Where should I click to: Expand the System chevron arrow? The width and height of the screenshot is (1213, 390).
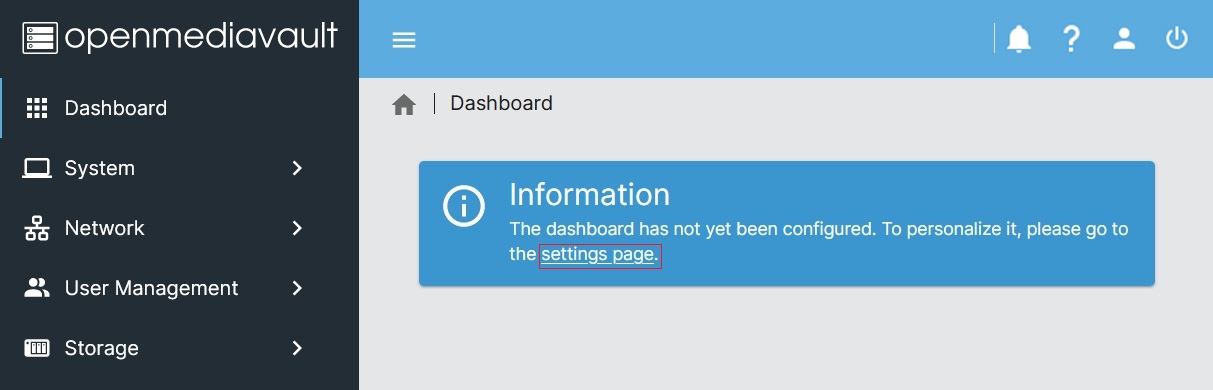click(297, 168)
